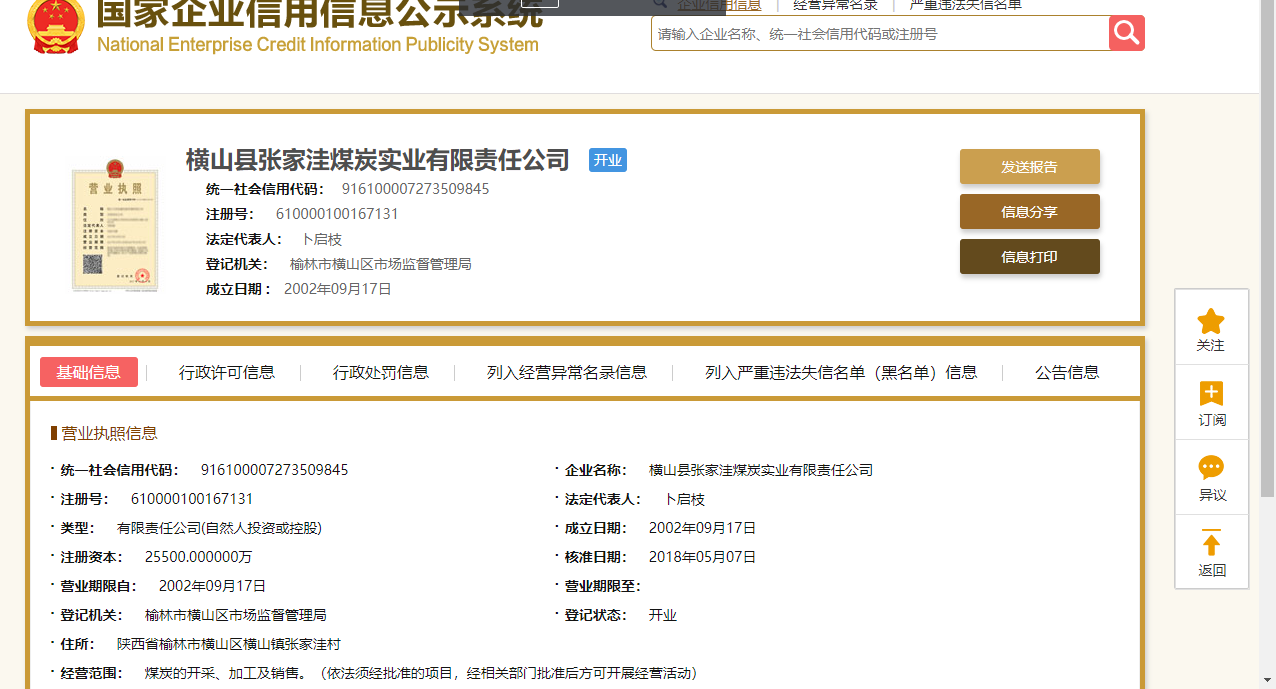The width and height of the screenshot is (1276, 689).
Task: Focus the enterprise name search field
Action: click(880, 34)
